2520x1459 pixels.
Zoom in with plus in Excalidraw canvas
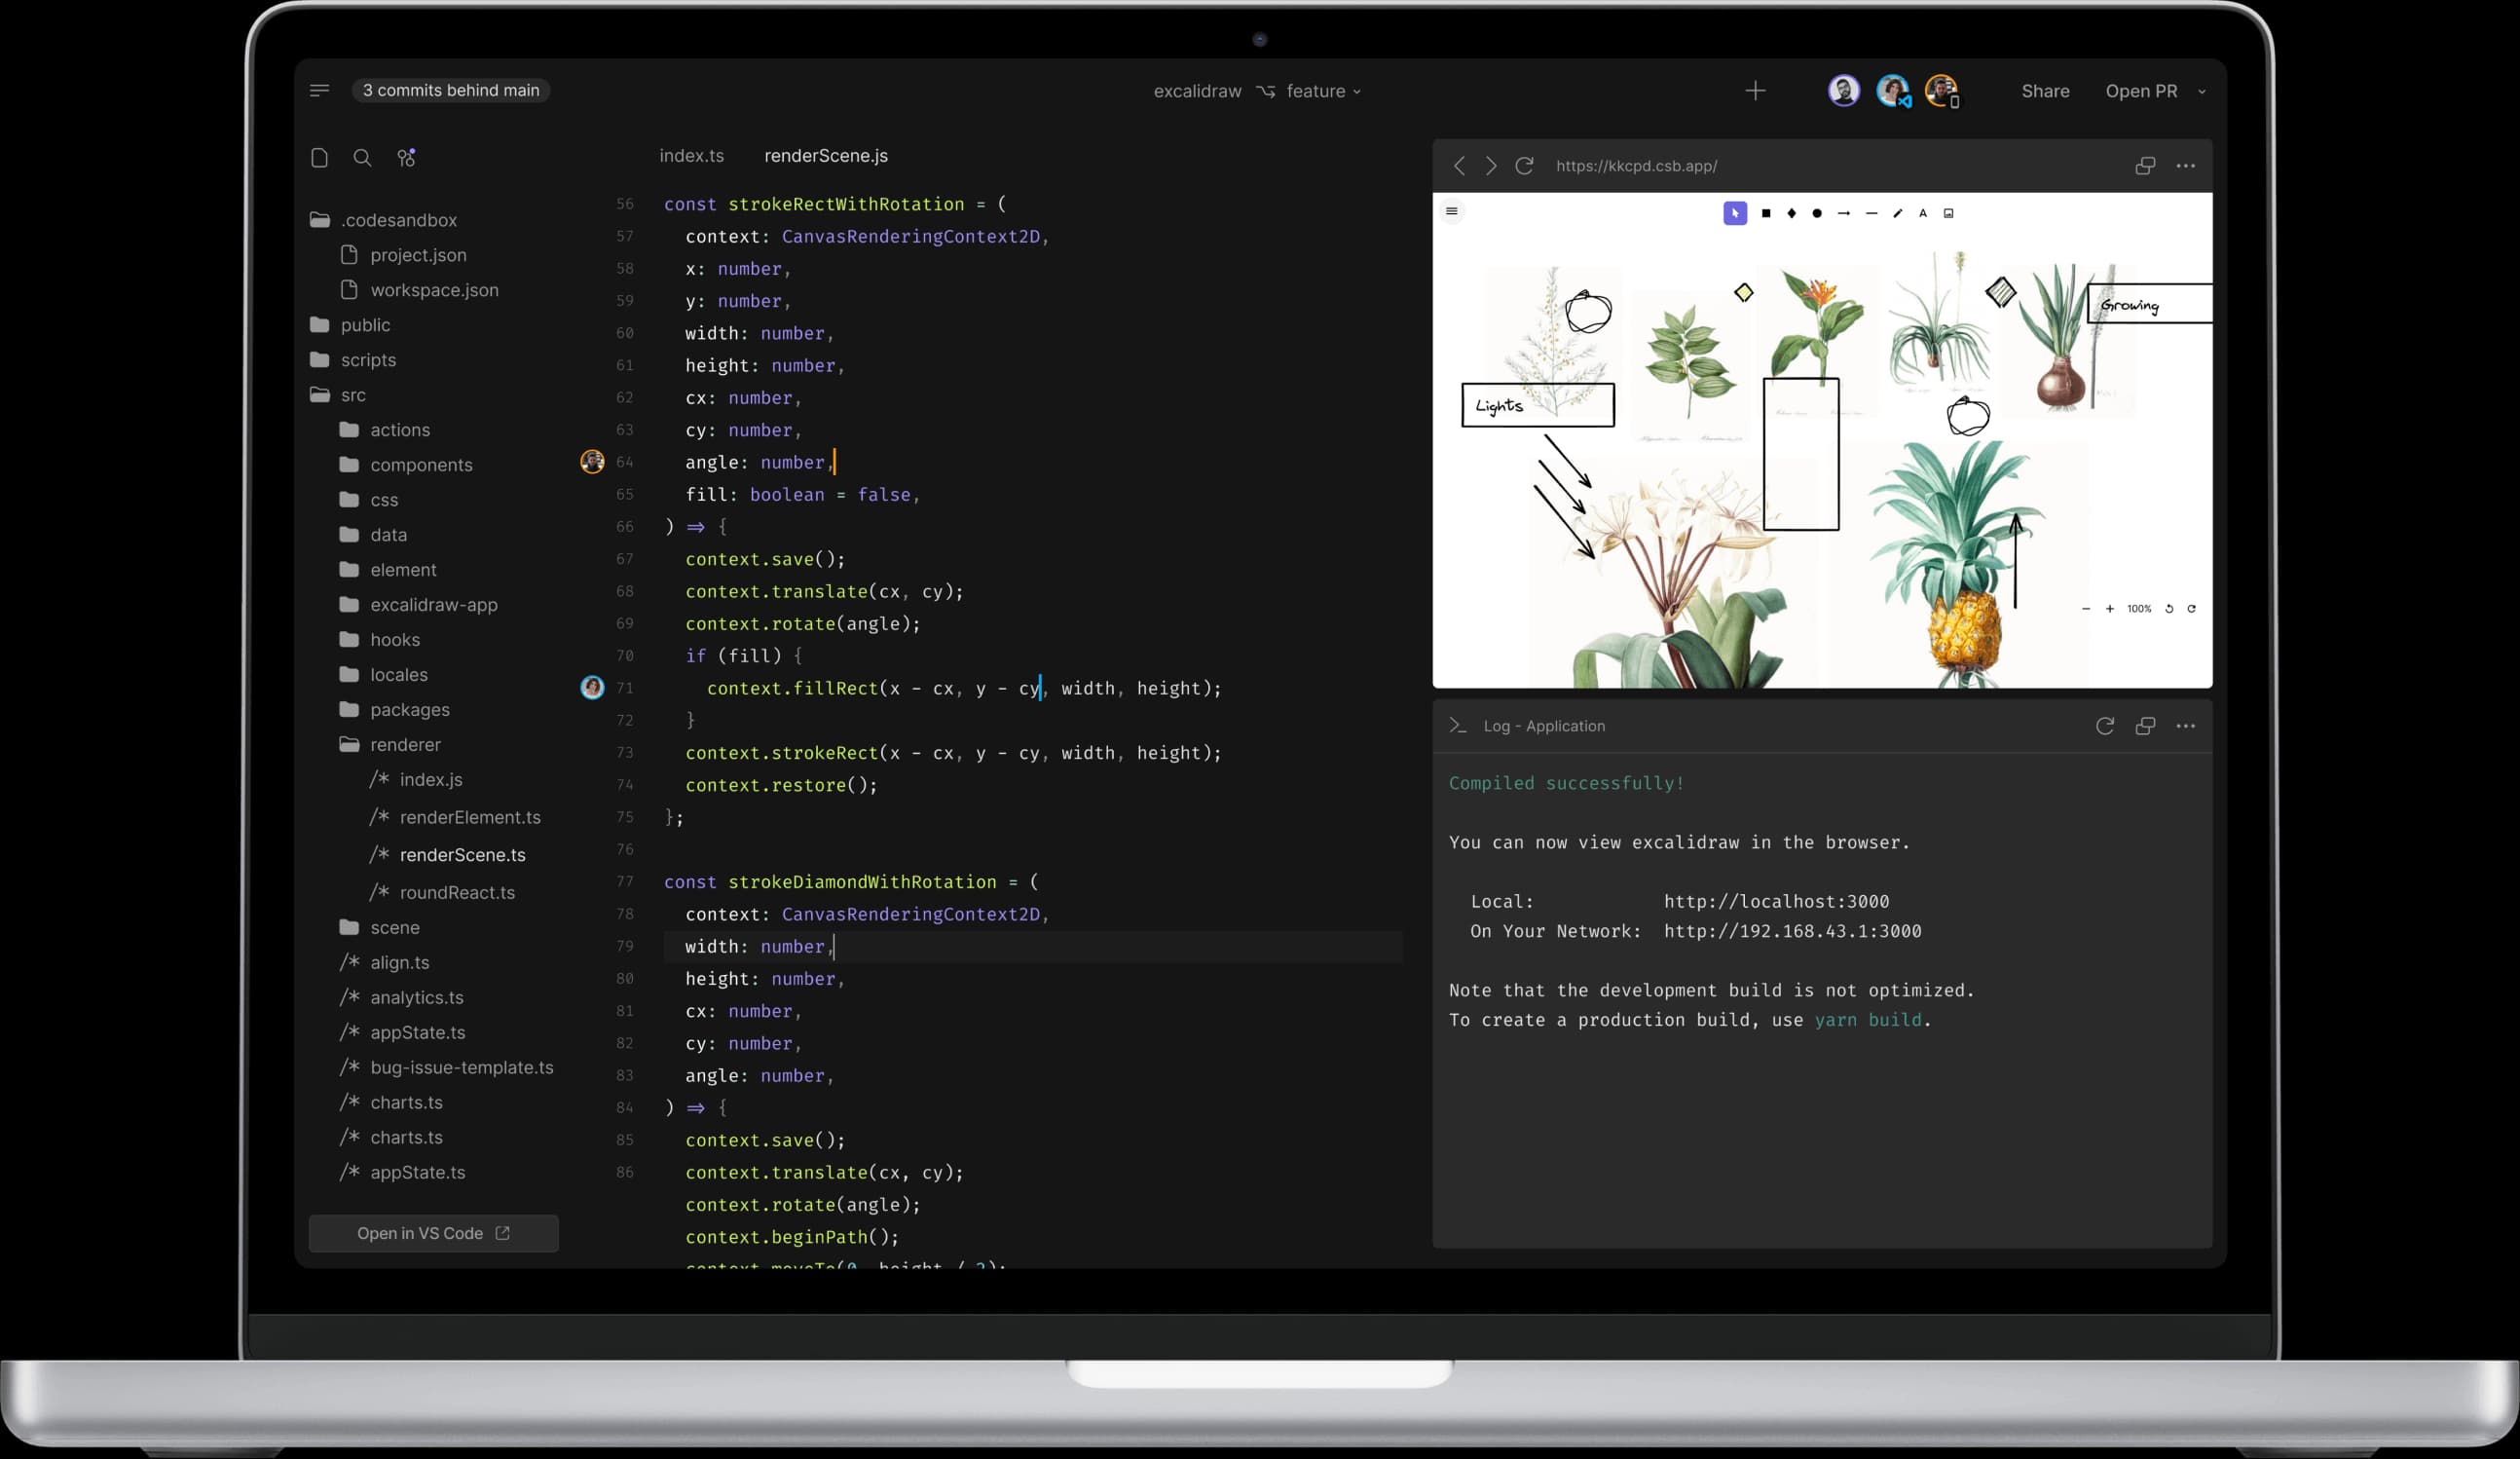(2110, 609)
